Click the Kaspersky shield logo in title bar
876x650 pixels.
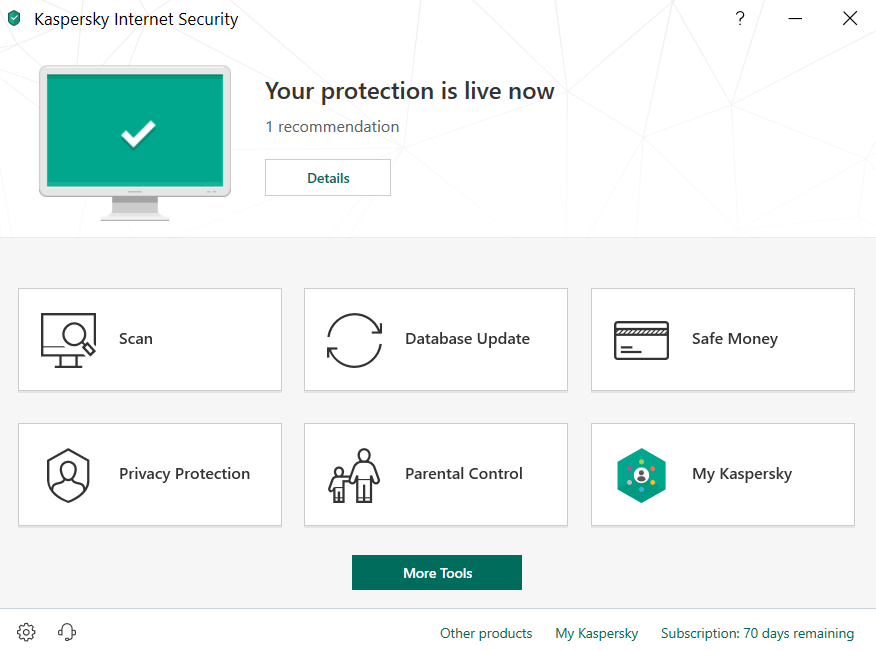(x=14, y=19)
